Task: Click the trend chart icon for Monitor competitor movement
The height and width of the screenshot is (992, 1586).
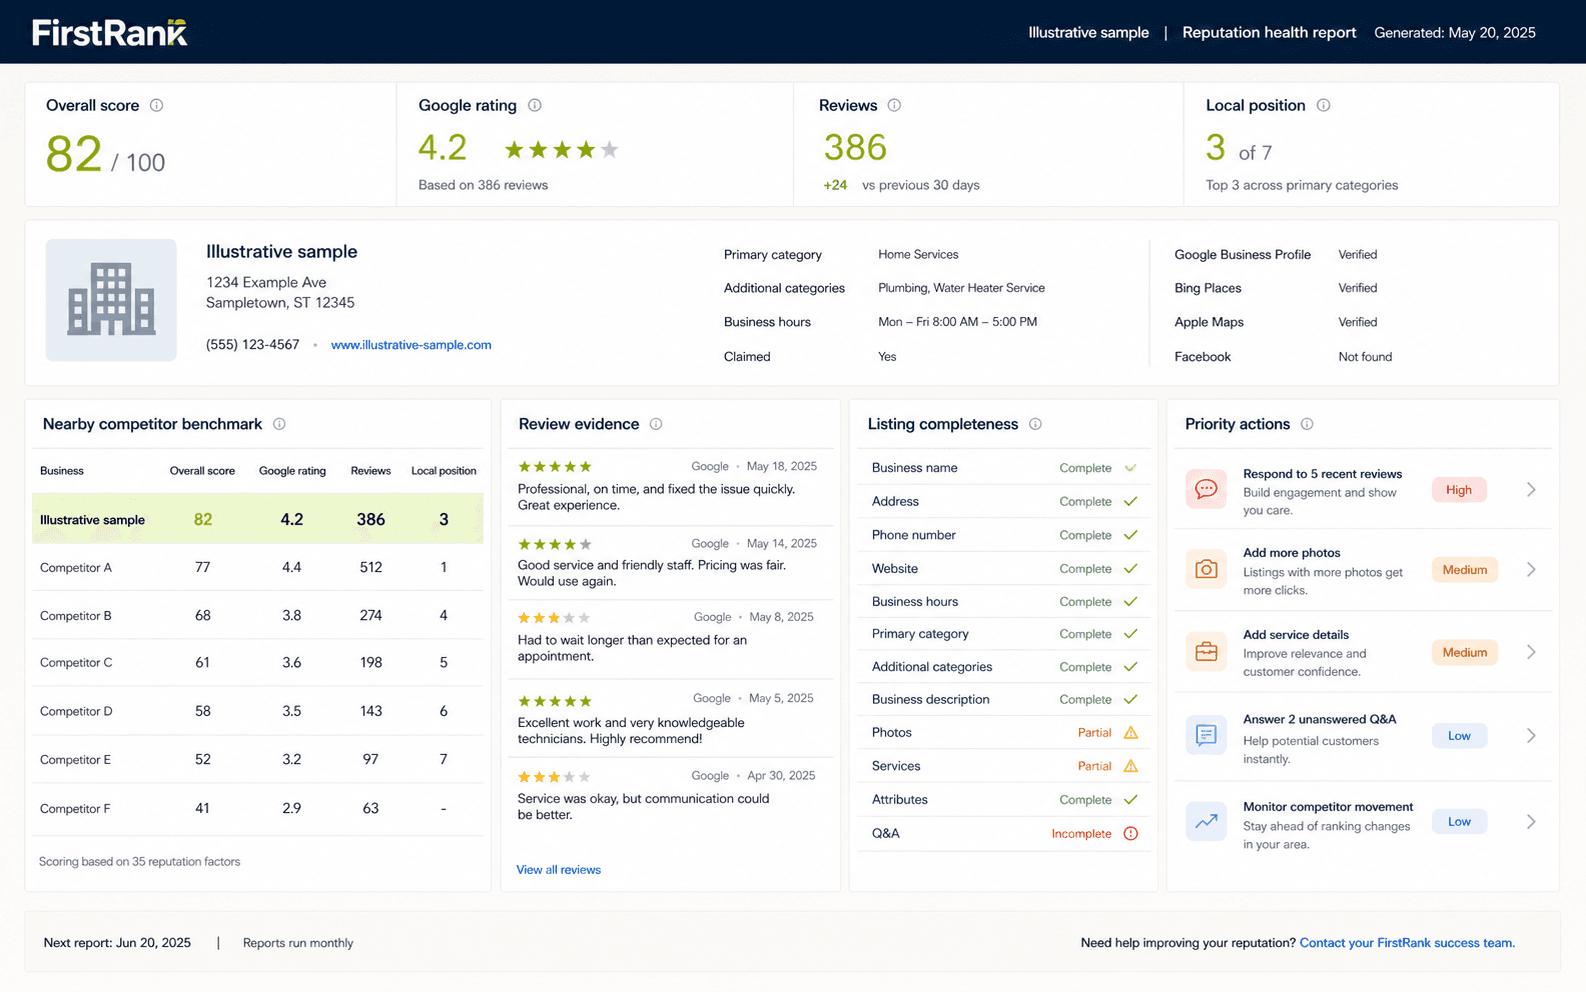Action: tap(1206, 821)
